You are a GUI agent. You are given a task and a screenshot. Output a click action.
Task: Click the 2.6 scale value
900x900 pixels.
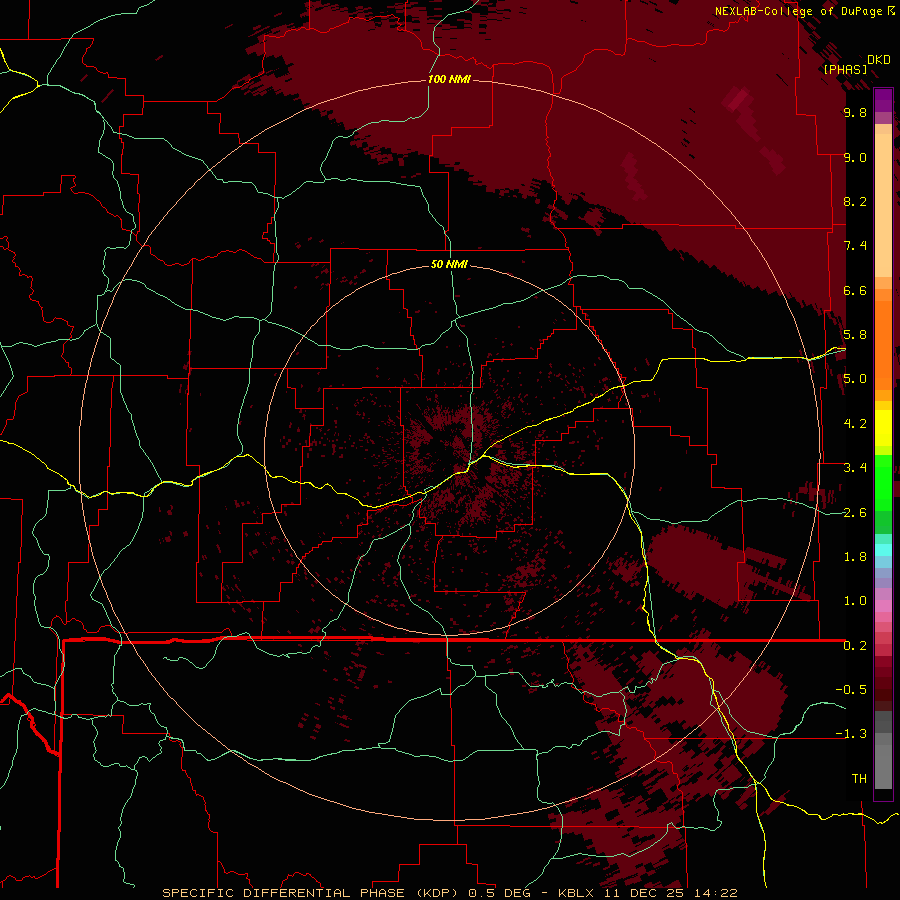point(855,513)
